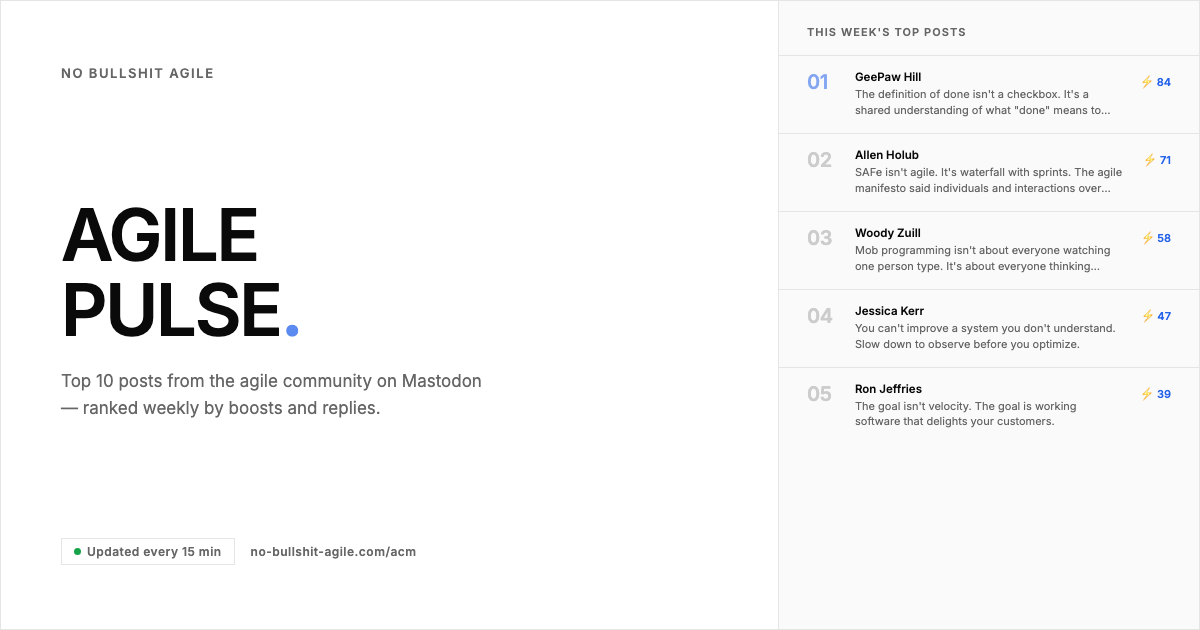Click the Updated every 15 min badge

[x=147, y=551]
